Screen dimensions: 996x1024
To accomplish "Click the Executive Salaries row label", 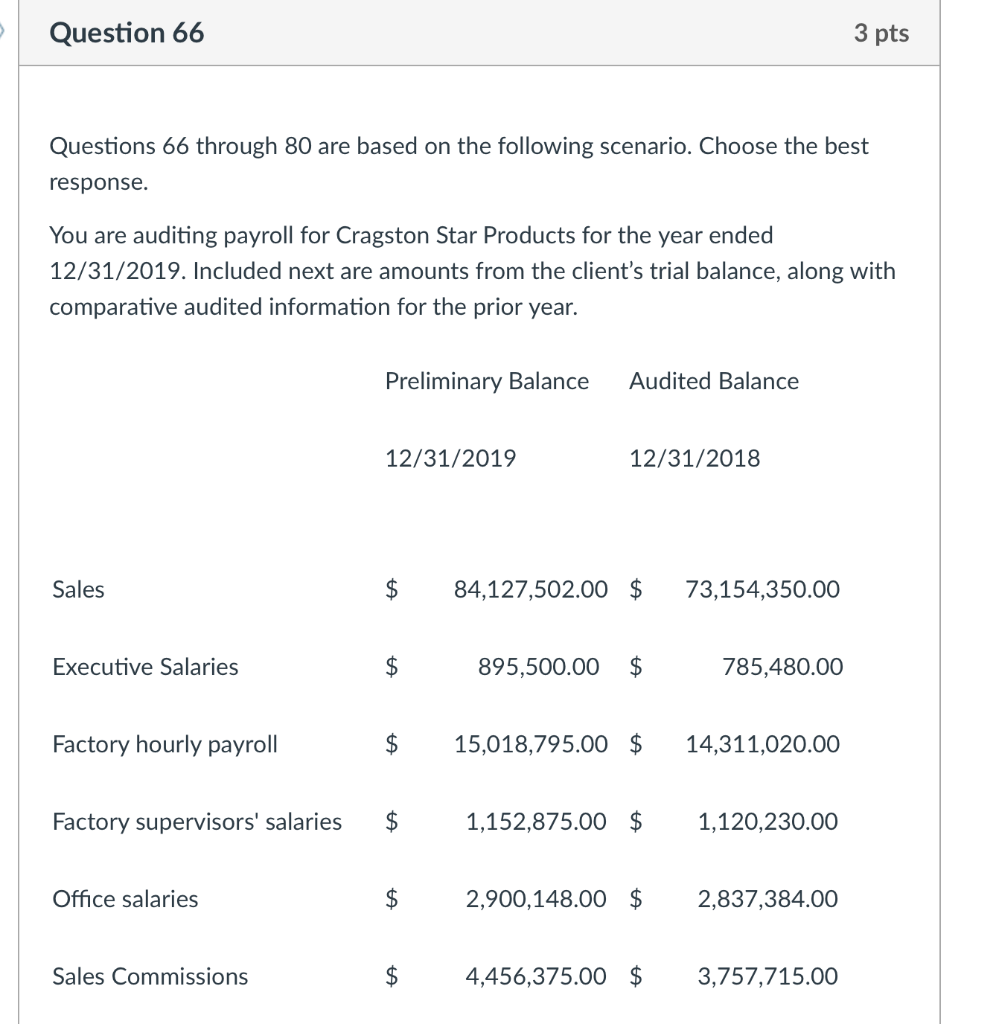I will (145, 667).
